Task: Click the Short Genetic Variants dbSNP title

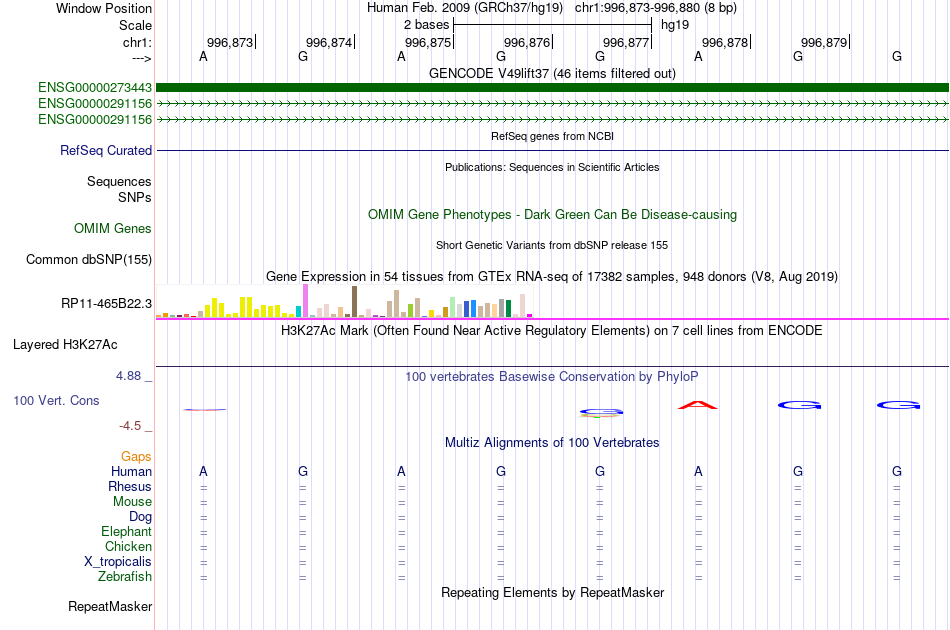Action: coord(552,245)
